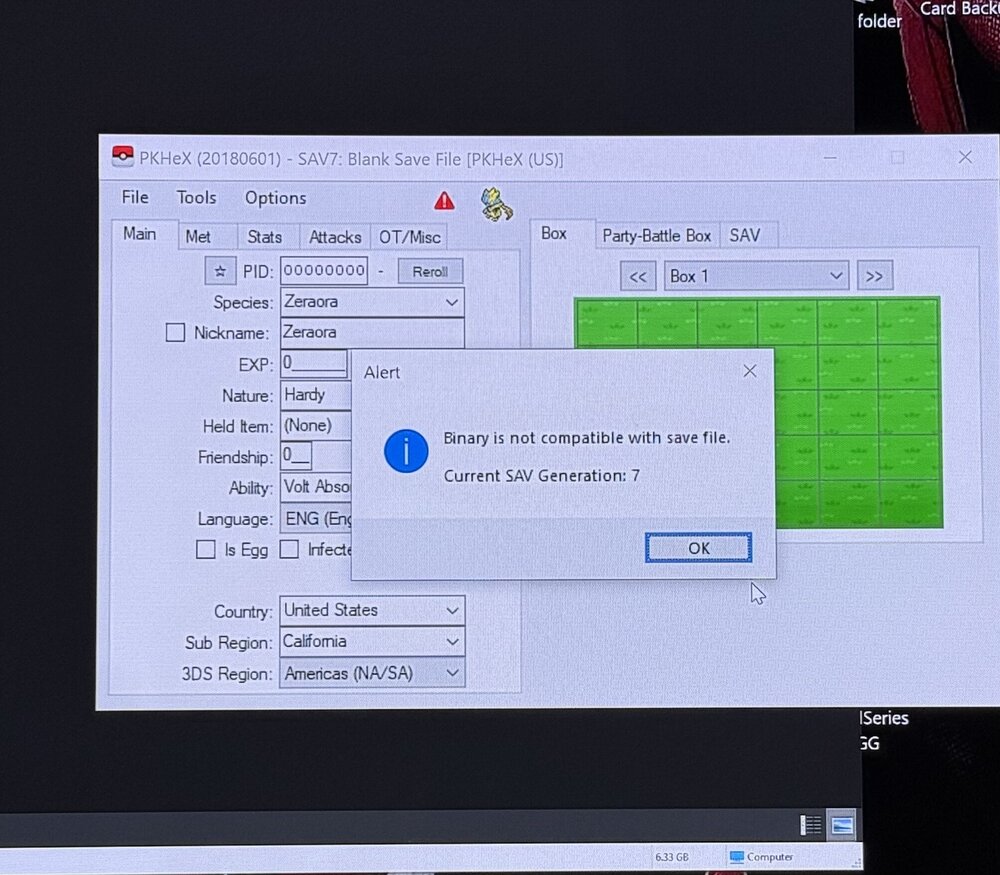Click the Zeraora sprite preview icon
The width and height of the screenshot is (1000, 875).
(495, 203)
